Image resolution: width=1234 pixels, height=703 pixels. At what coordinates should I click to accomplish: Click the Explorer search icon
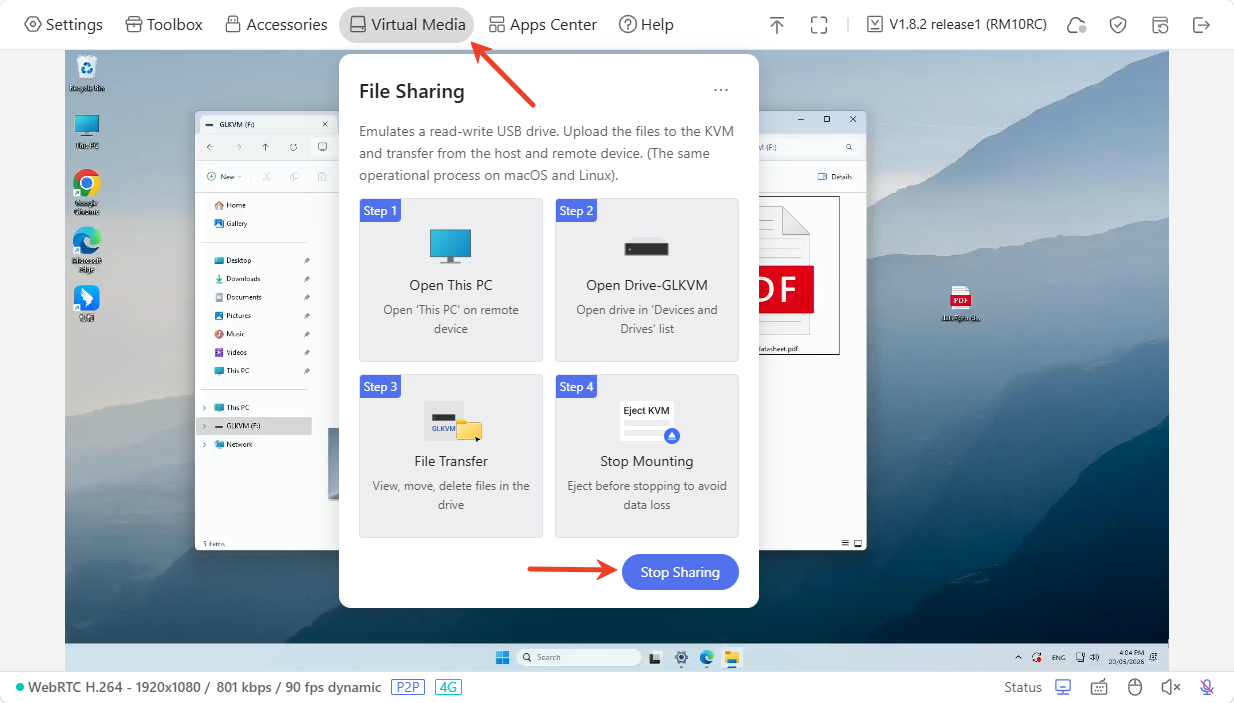tap(849, 147)
